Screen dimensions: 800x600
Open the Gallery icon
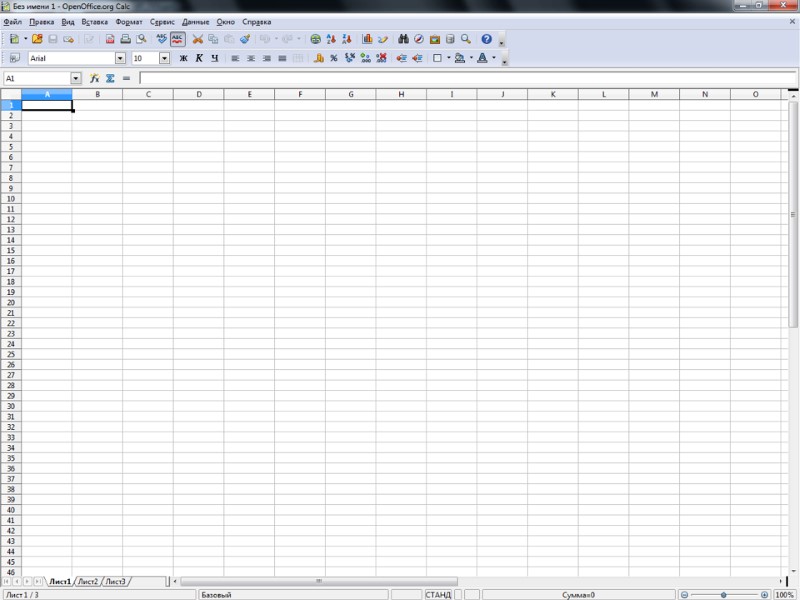[435, 39]
